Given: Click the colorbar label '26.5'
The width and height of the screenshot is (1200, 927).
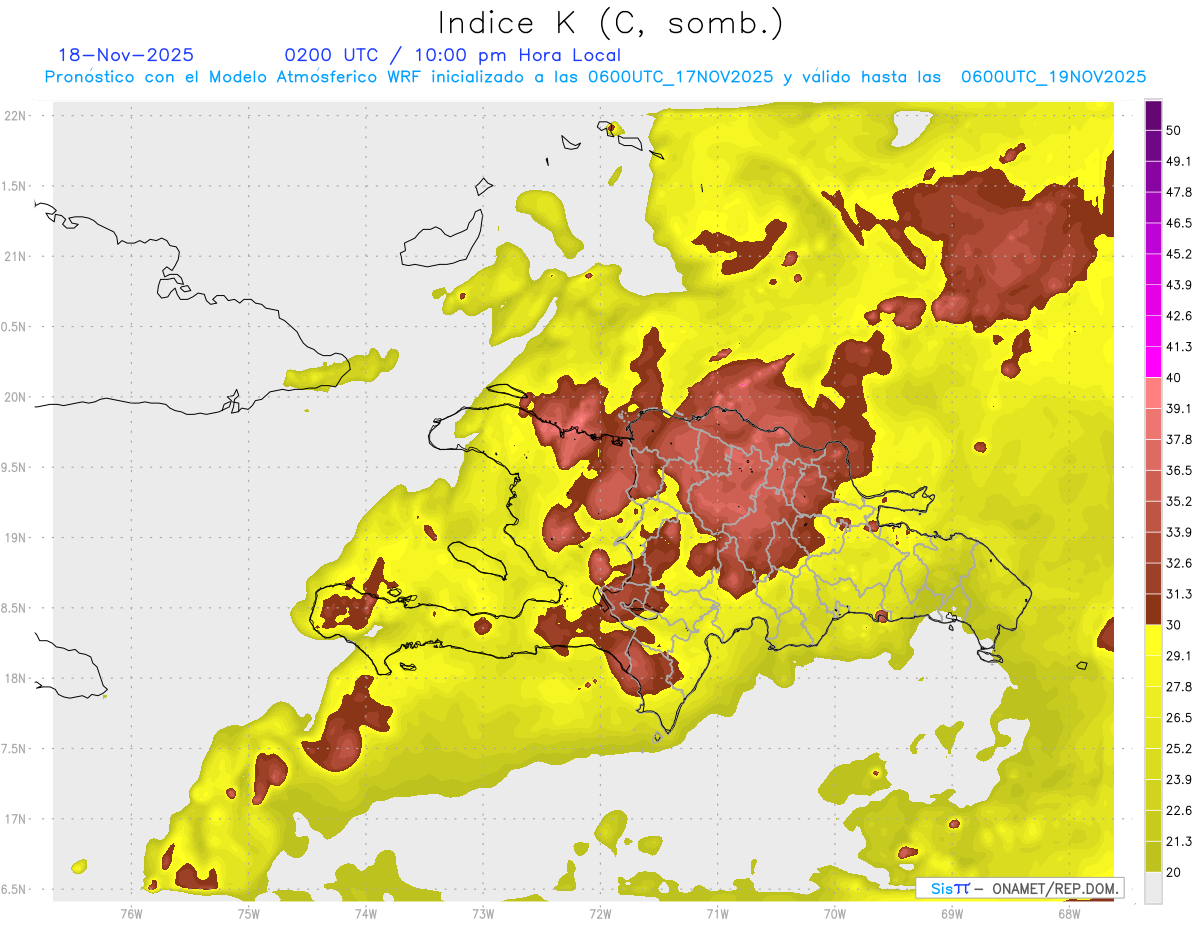Looking at the screenshot, I should click(1179, 717).
